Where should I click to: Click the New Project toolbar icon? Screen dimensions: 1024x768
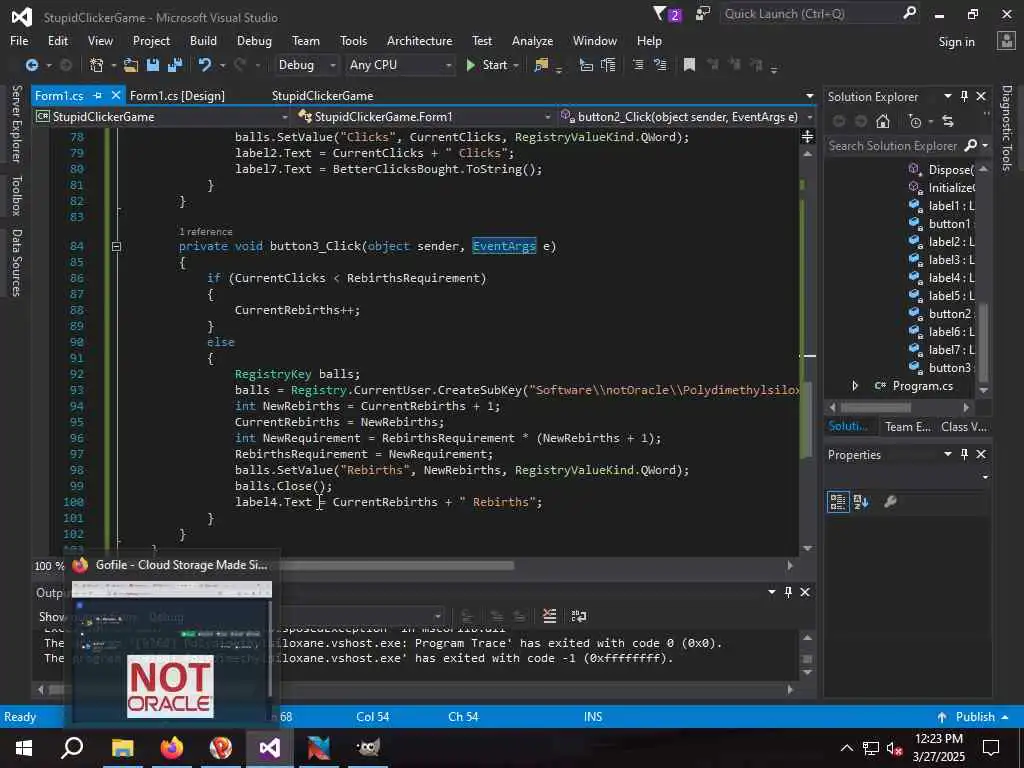pyautogui.click(x=97, y=65)
